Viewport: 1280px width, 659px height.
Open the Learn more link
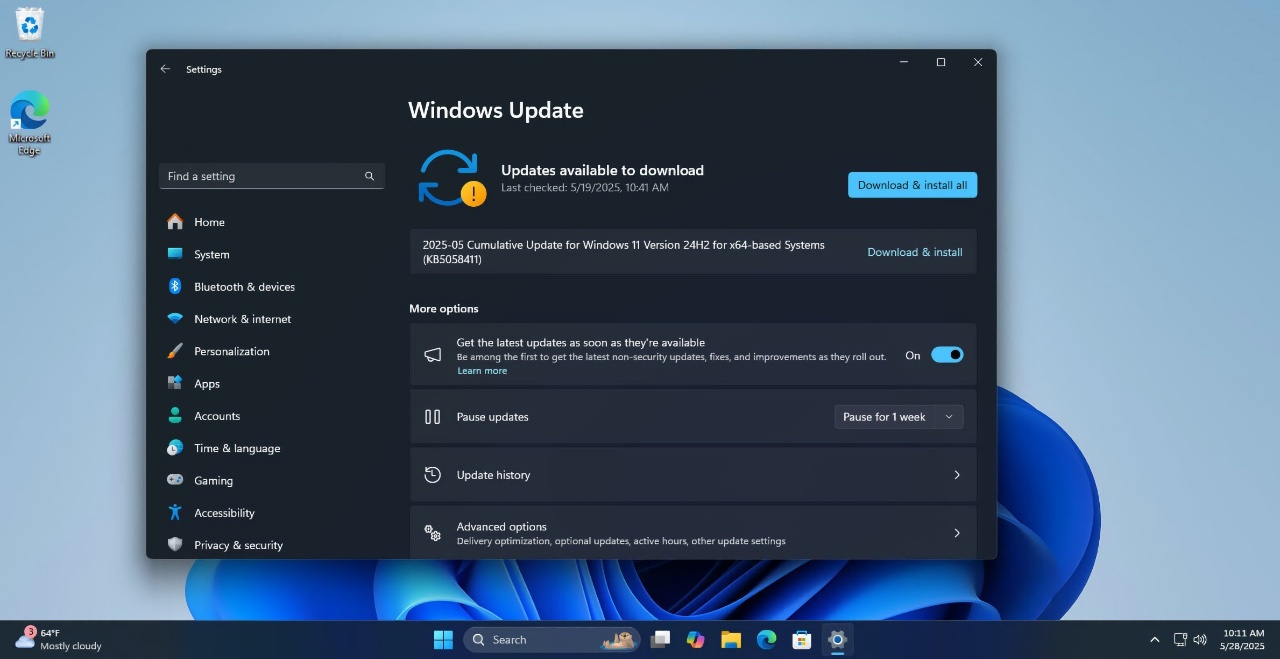[x=482, y=371]
